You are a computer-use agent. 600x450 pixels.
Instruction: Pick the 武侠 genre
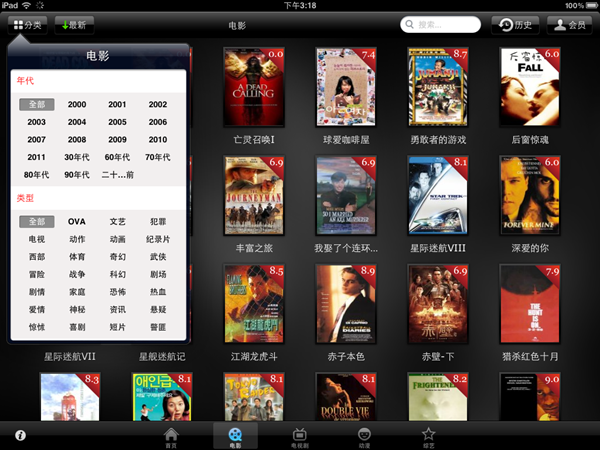coord(158,257)
